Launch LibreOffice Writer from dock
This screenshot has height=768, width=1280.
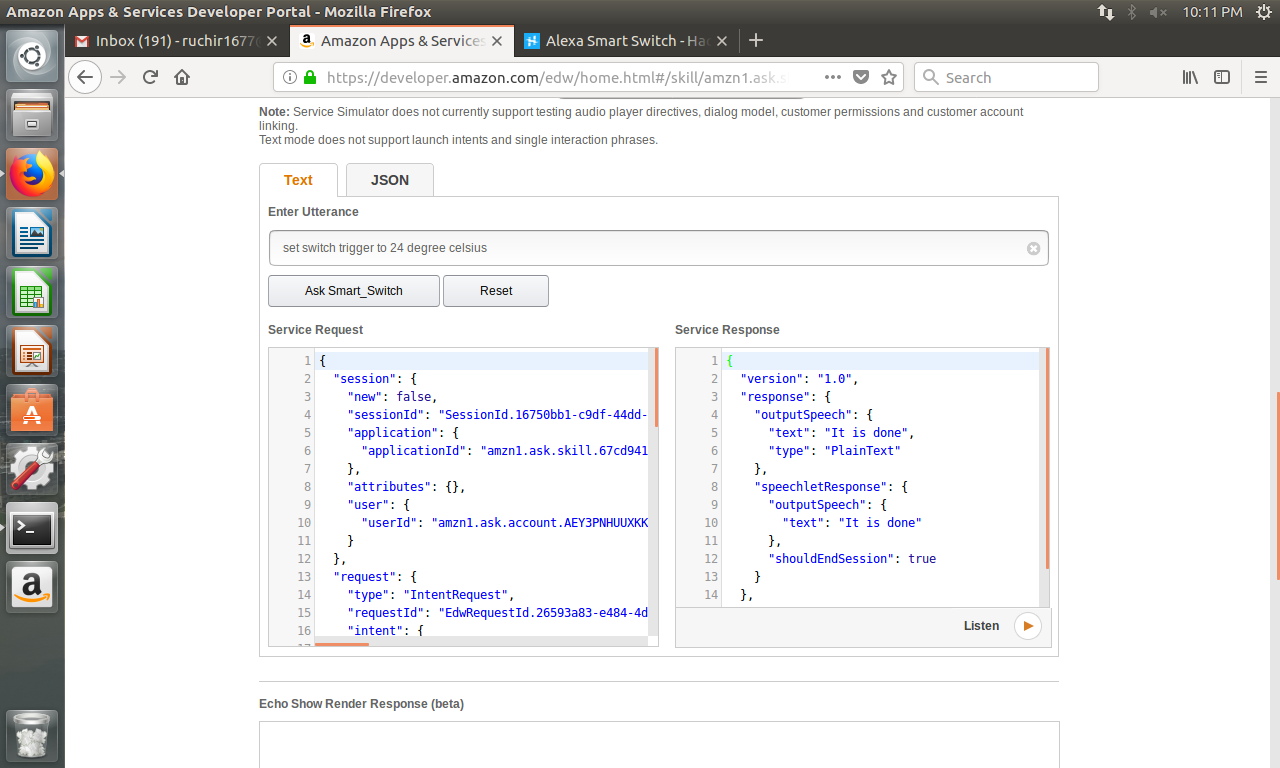point(33,233)
